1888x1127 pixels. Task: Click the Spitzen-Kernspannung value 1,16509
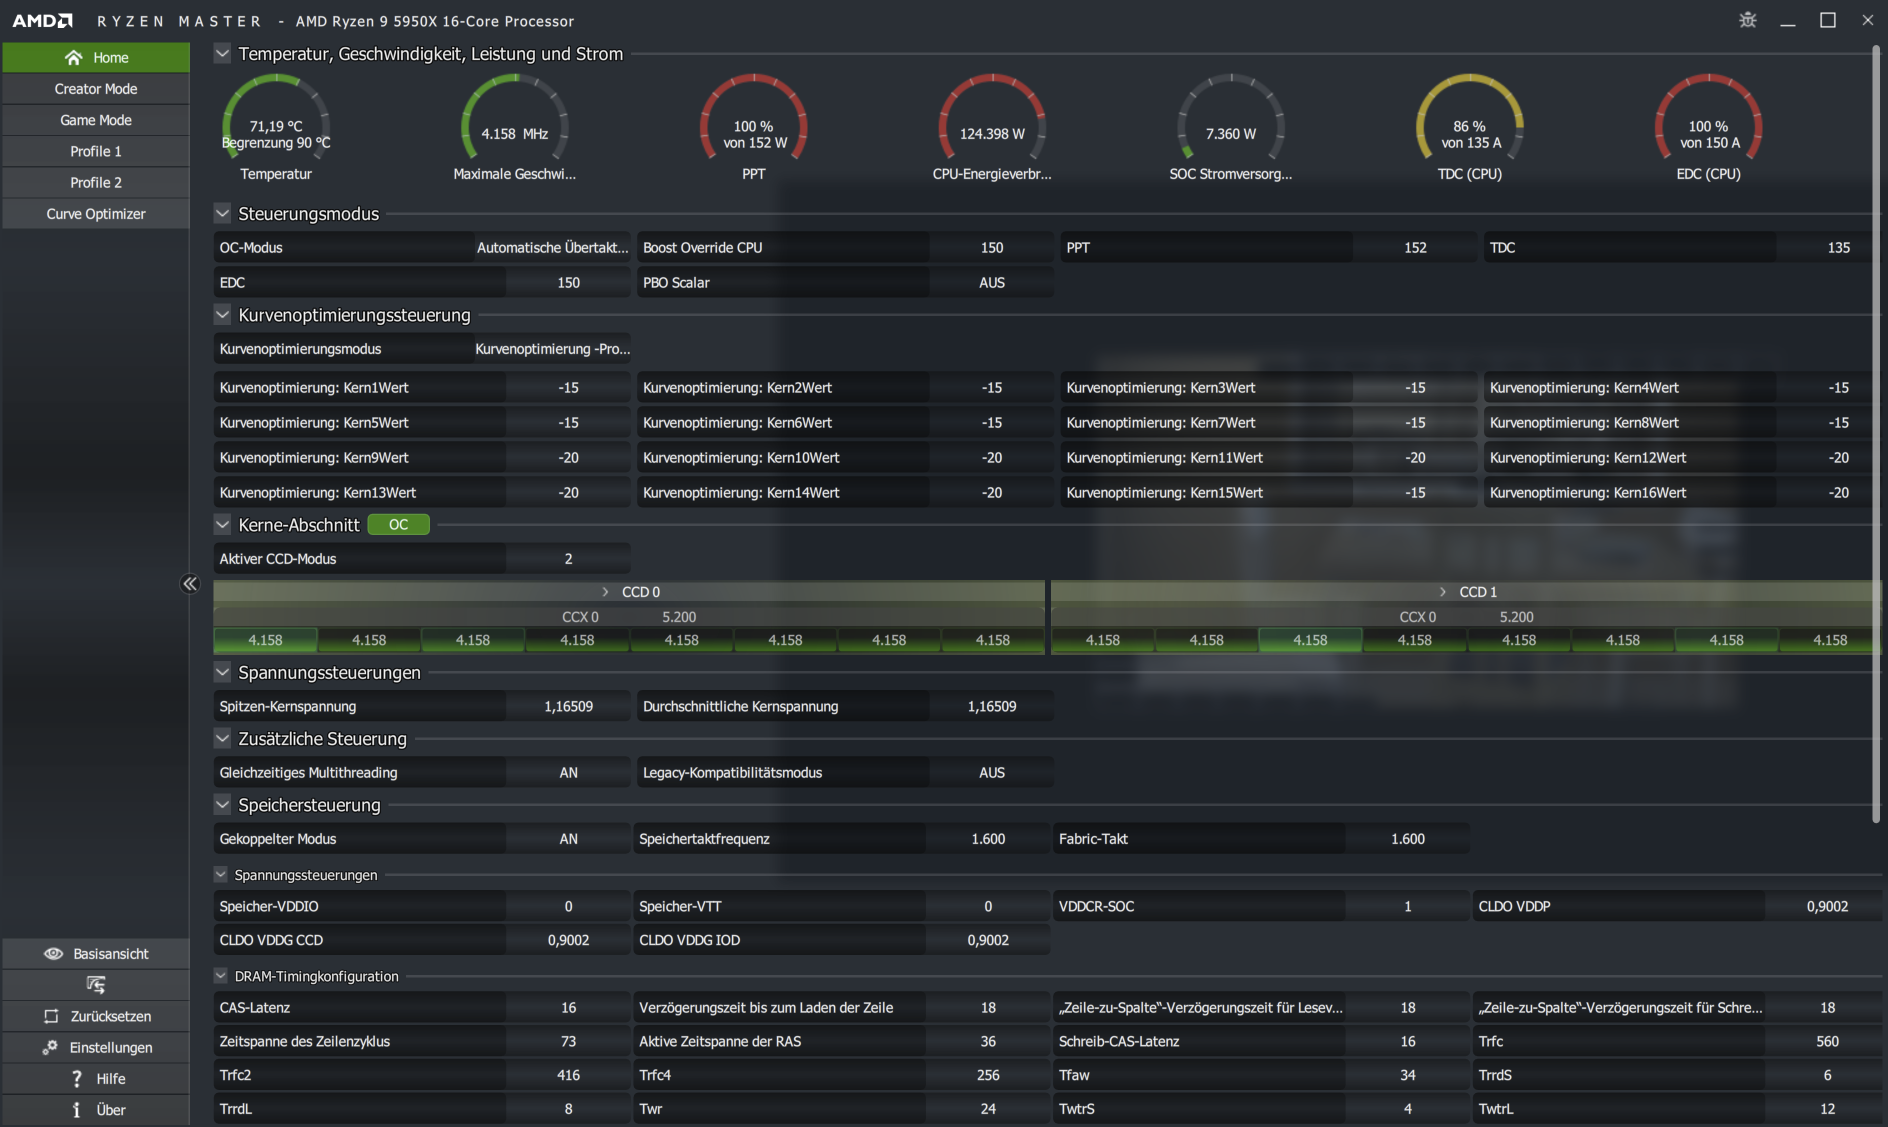568,707
